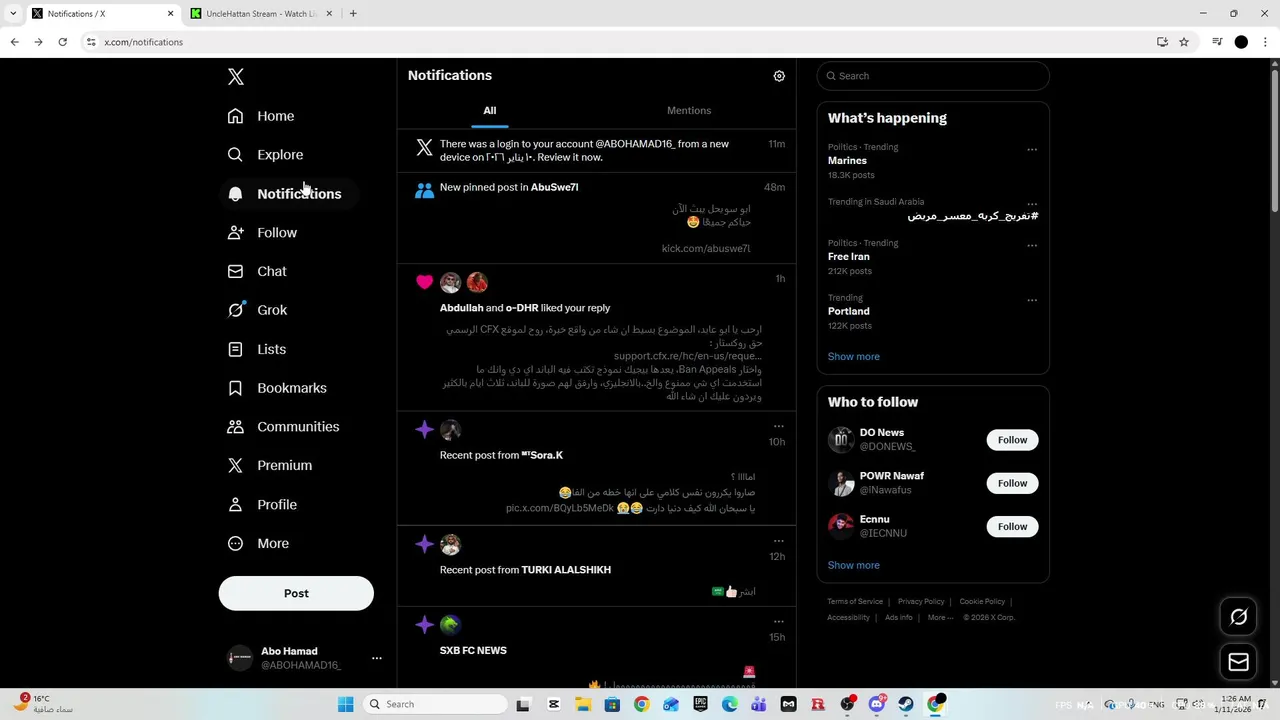Open notification settings gear icon
The width and height of the screenshot is (1280, 720).
click(779, 76)
